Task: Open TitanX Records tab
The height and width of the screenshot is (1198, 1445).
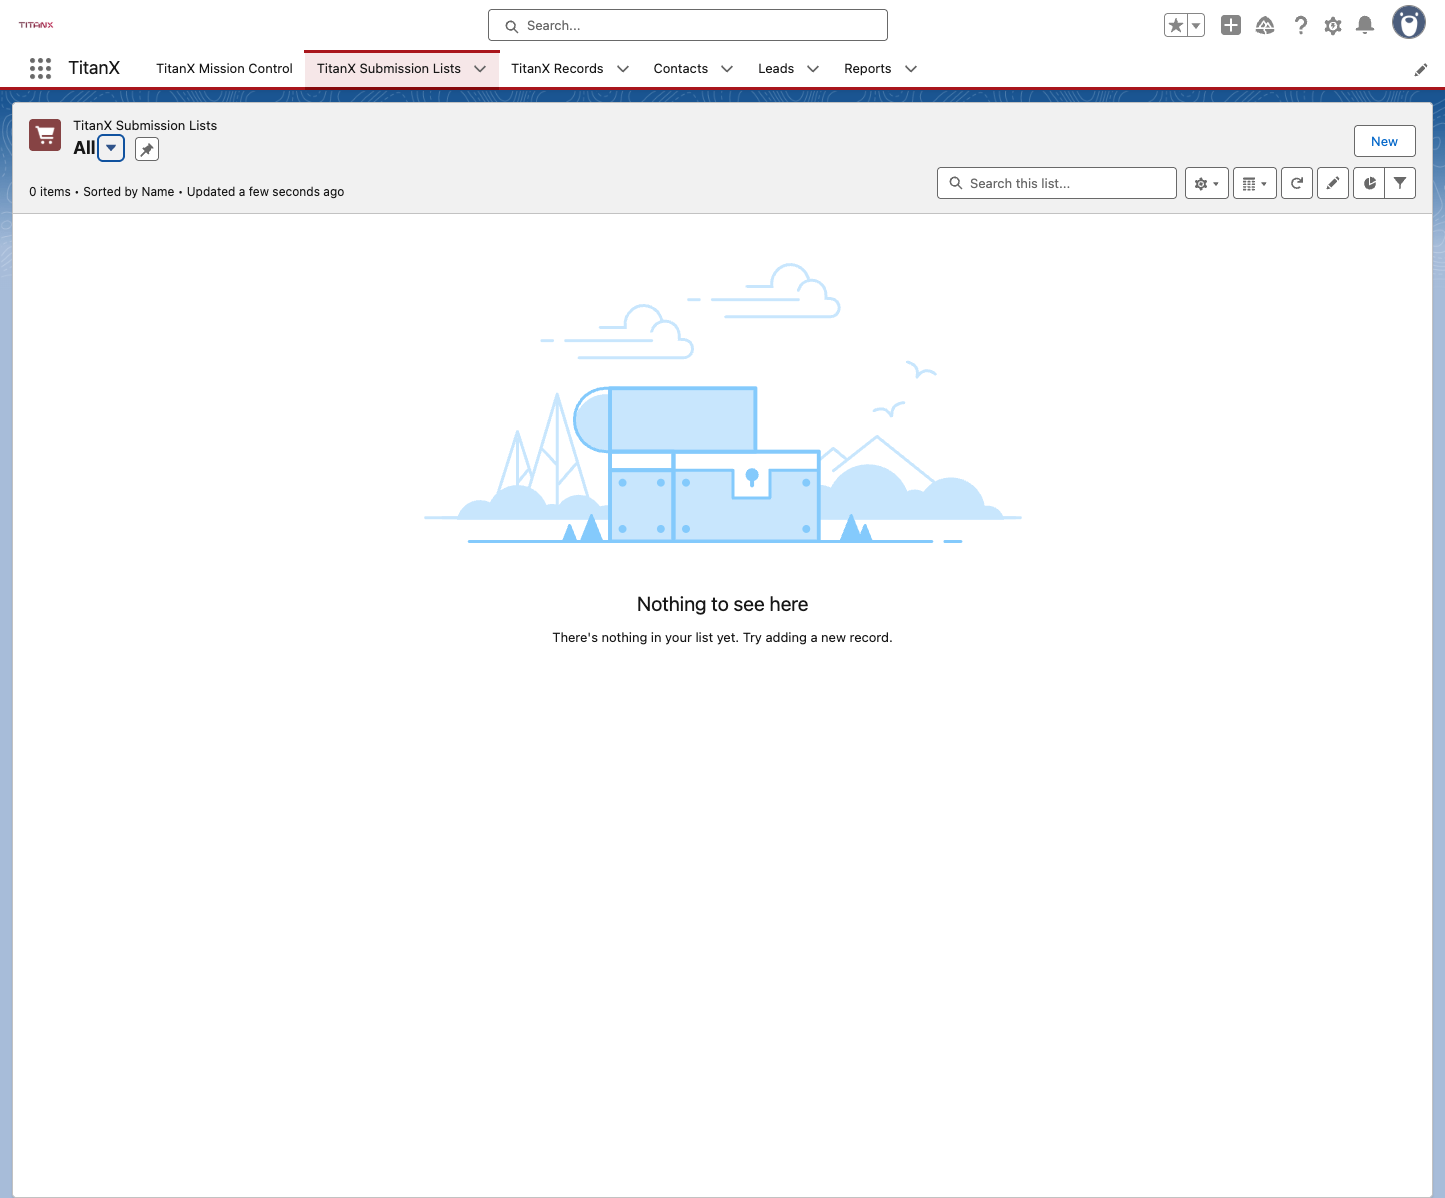Action: click(557, 69)
